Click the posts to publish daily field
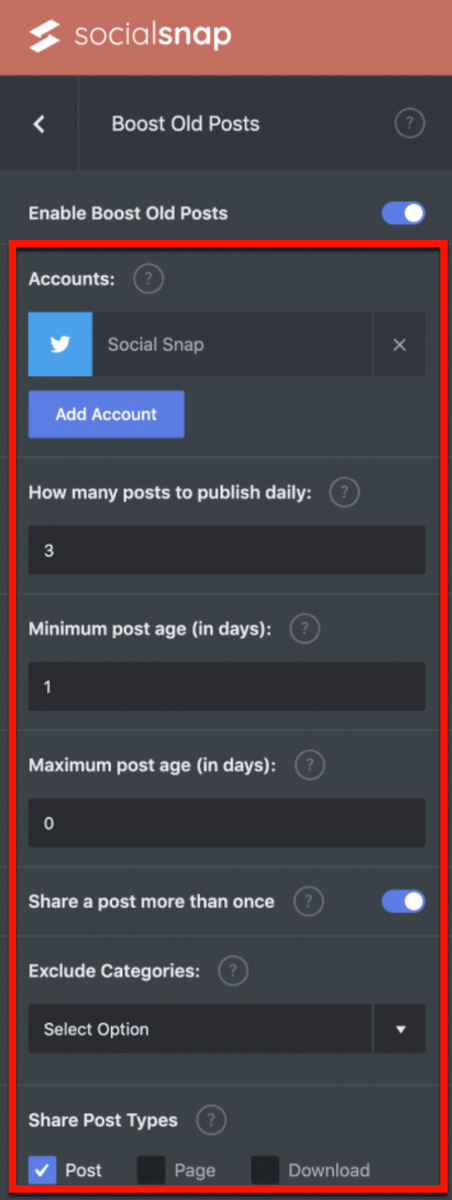452x1200 pixels. (x=226, y=550)
